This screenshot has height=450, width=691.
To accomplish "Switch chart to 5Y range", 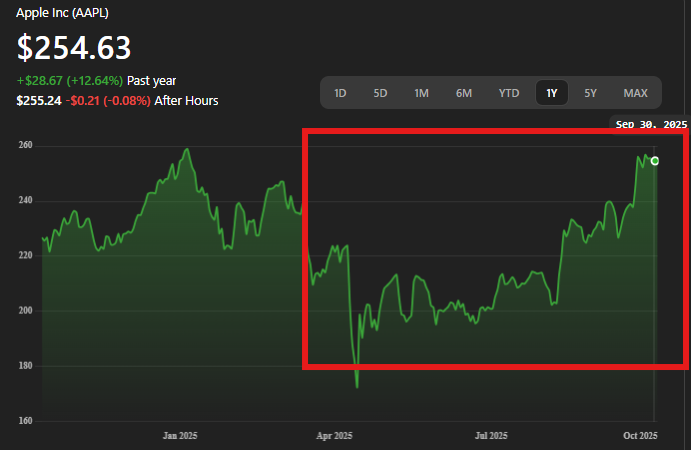I will [591, 93].
